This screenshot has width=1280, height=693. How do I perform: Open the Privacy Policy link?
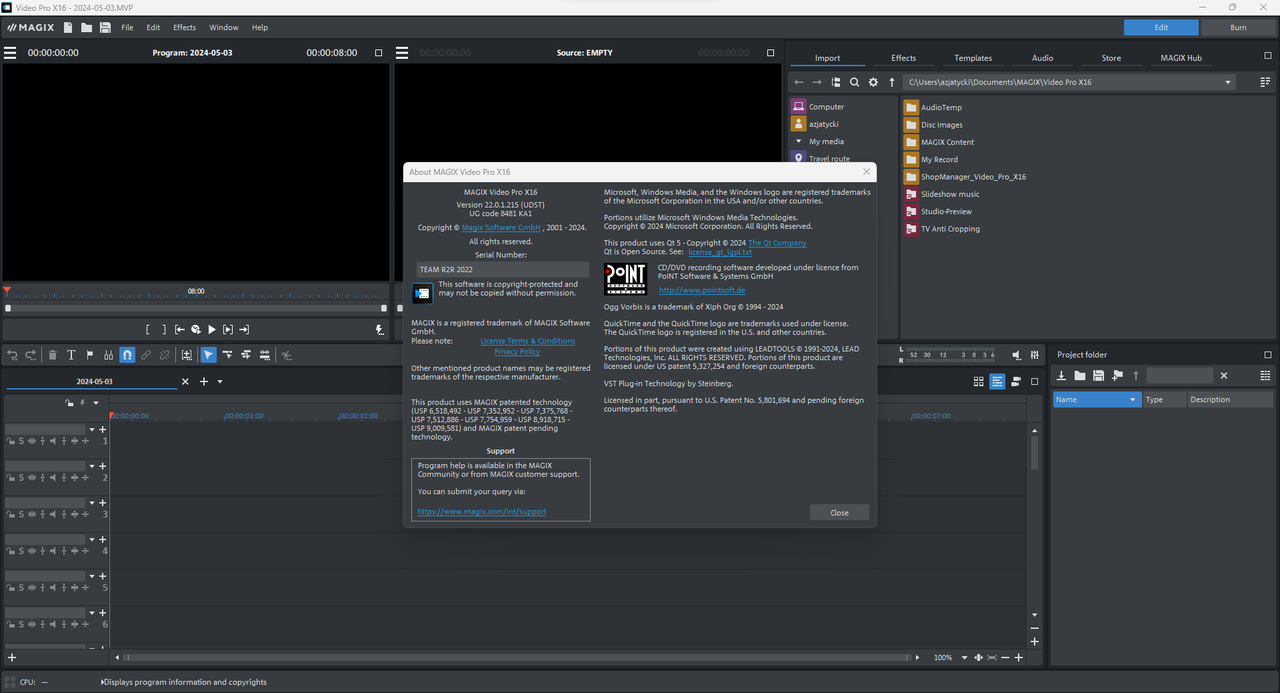point(517,351)
